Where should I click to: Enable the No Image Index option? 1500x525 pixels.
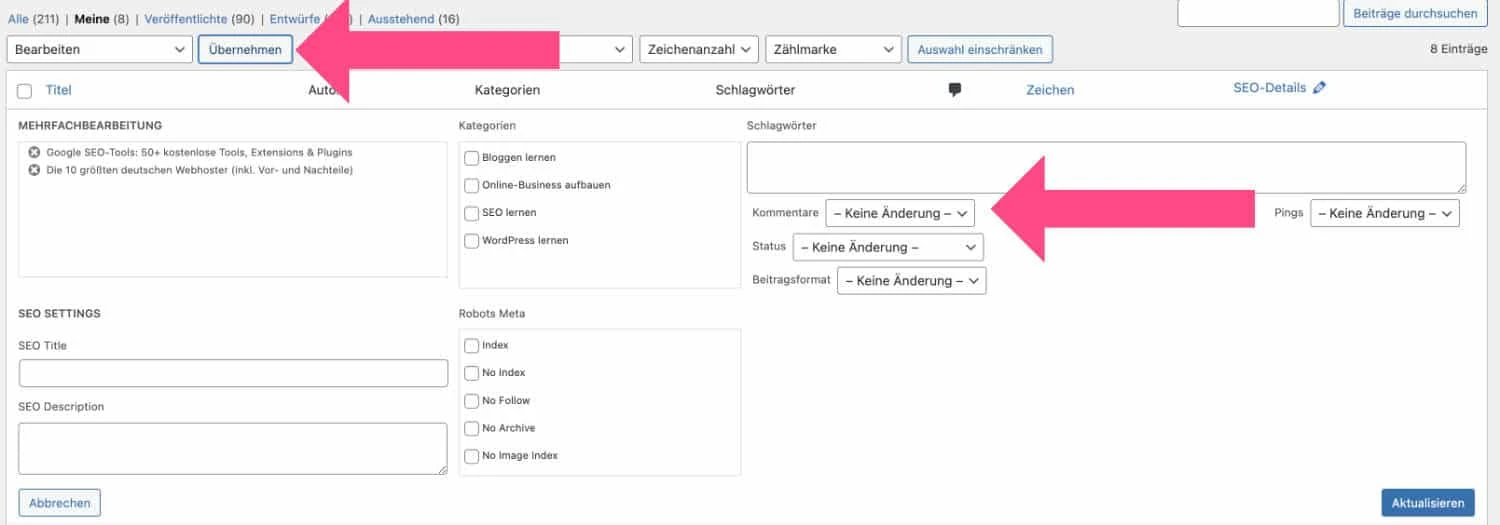471,456
